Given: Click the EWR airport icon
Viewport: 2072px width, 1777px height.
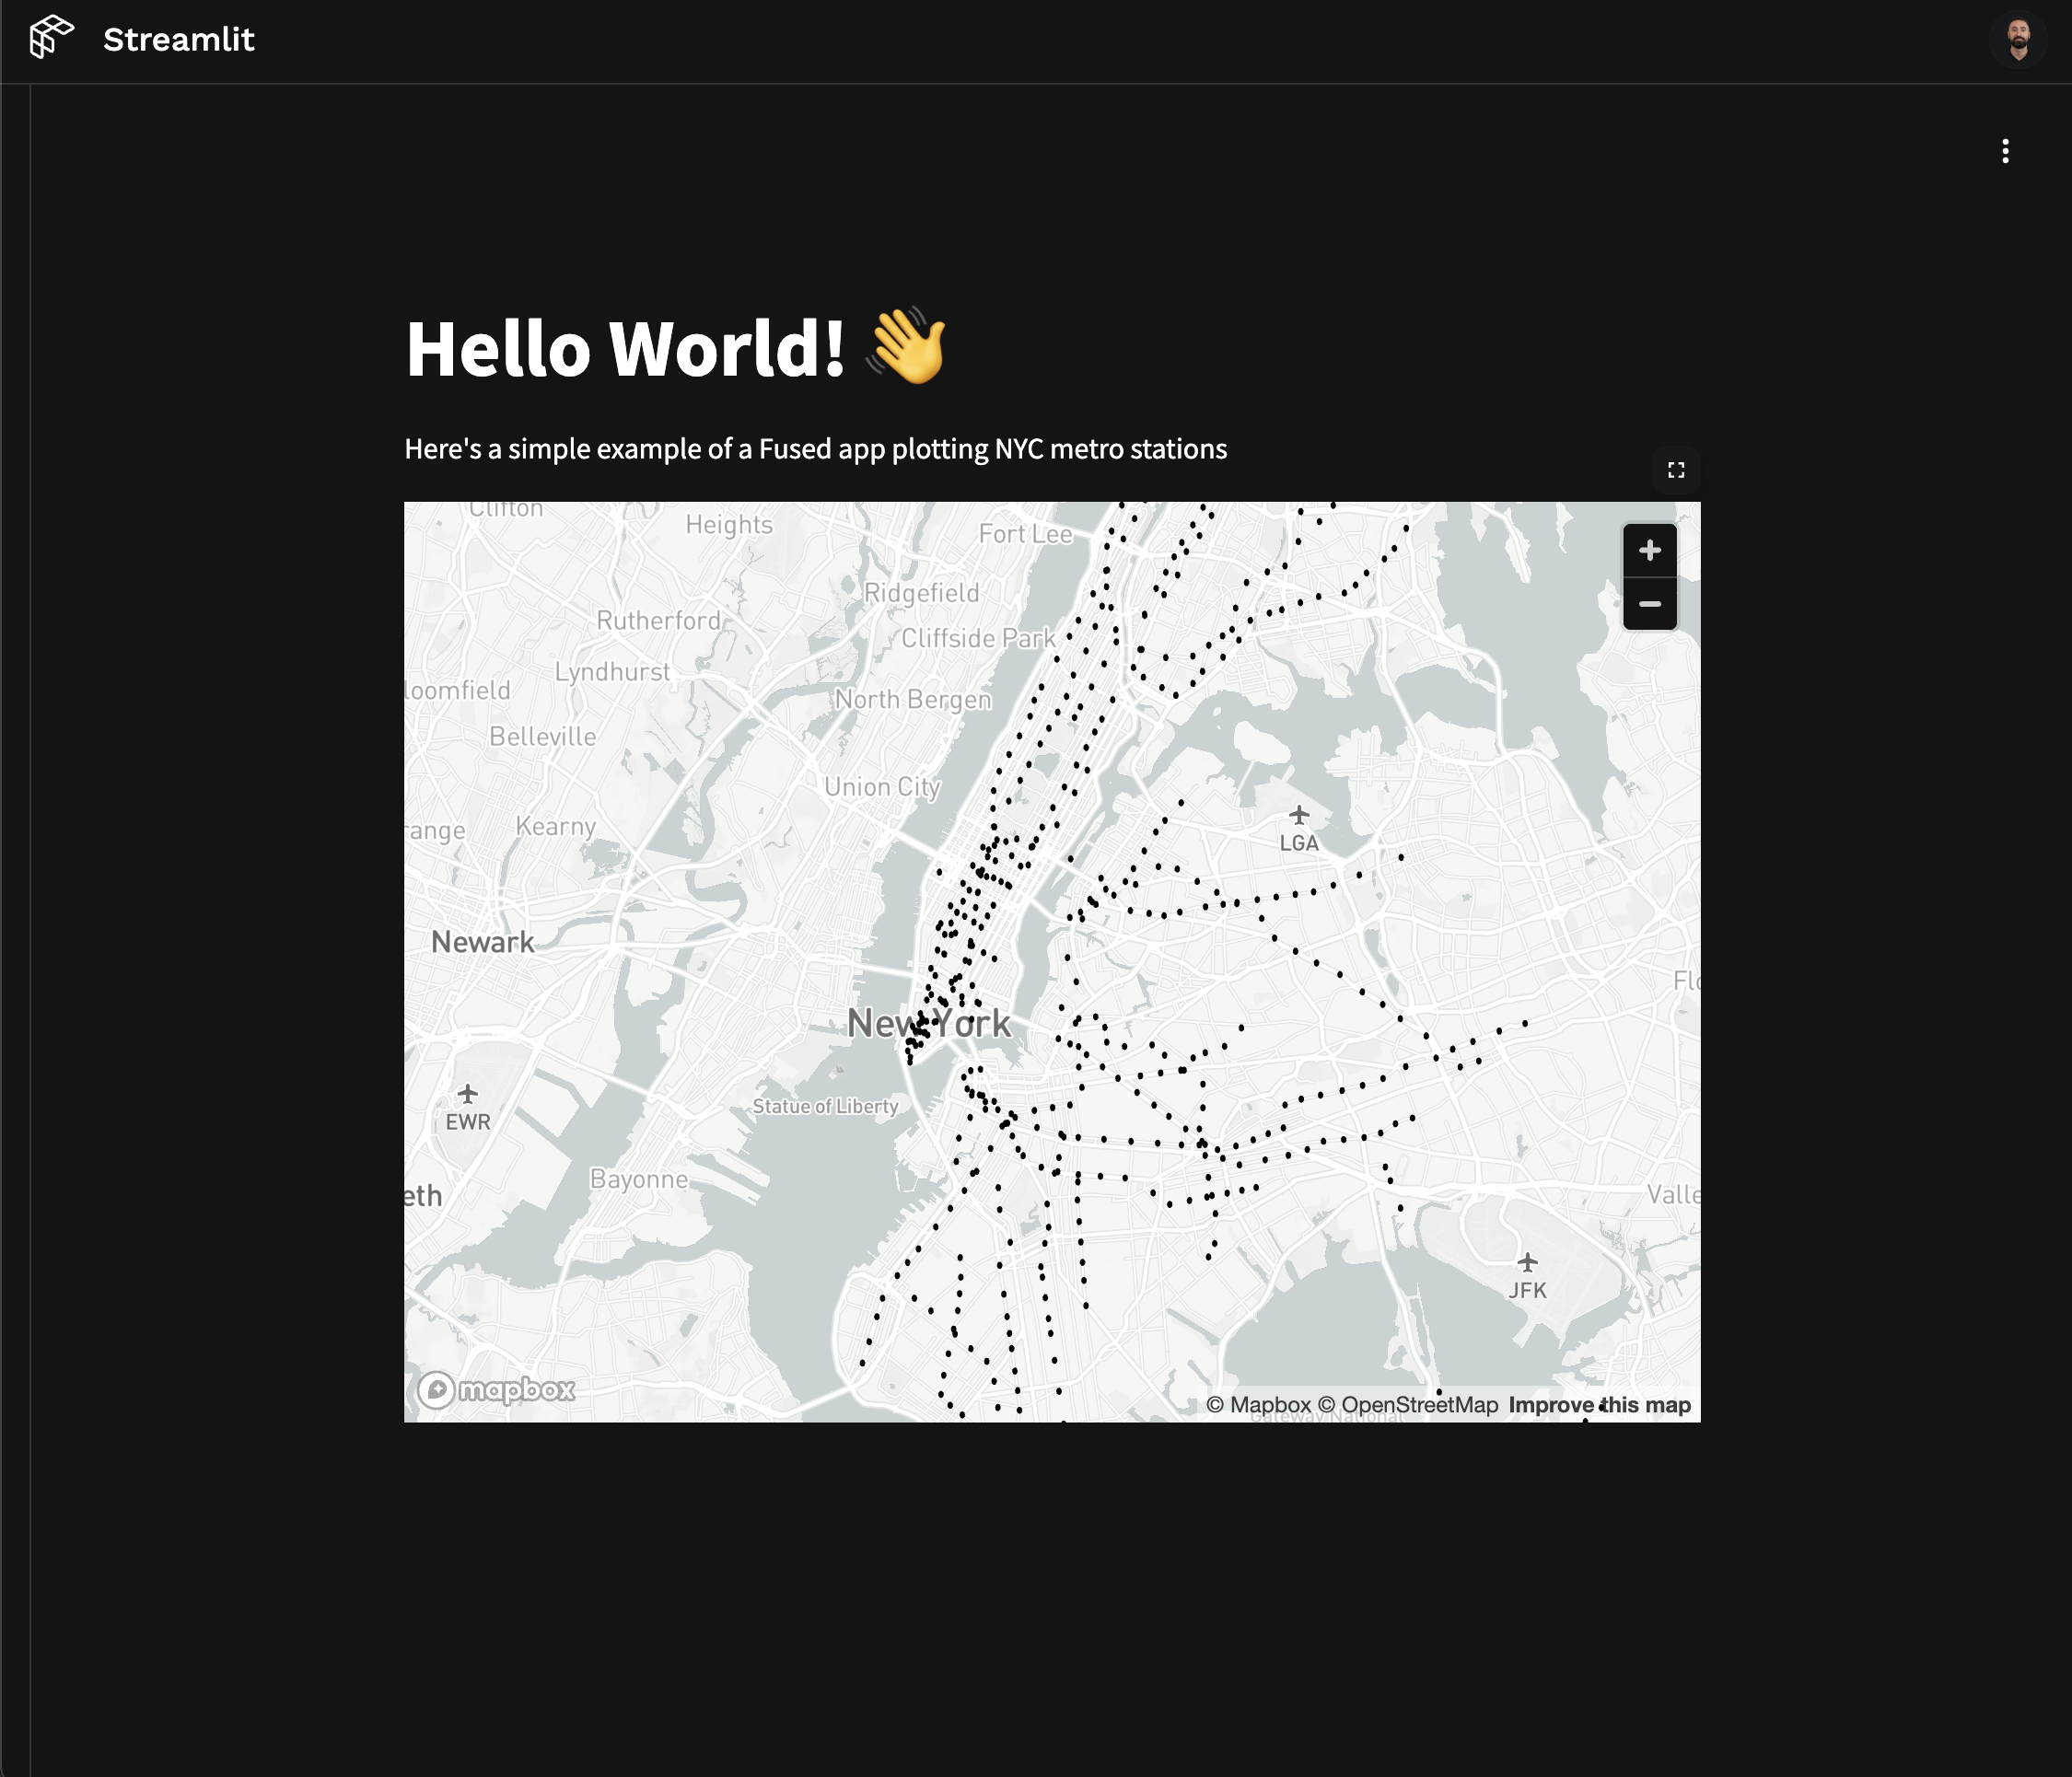Looking at the screenshot, I should 467,1094.
